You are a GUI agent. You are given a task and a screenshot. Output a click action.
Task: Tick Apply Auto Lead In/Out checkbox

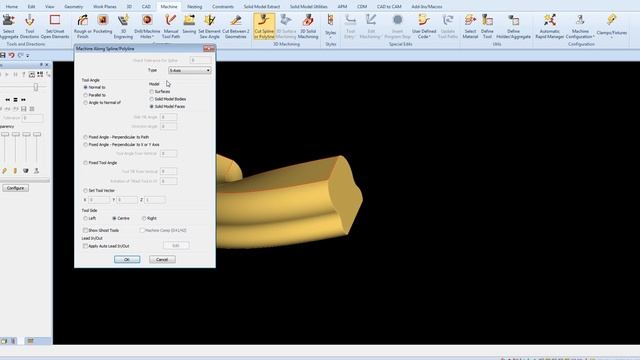pos(85,246)
